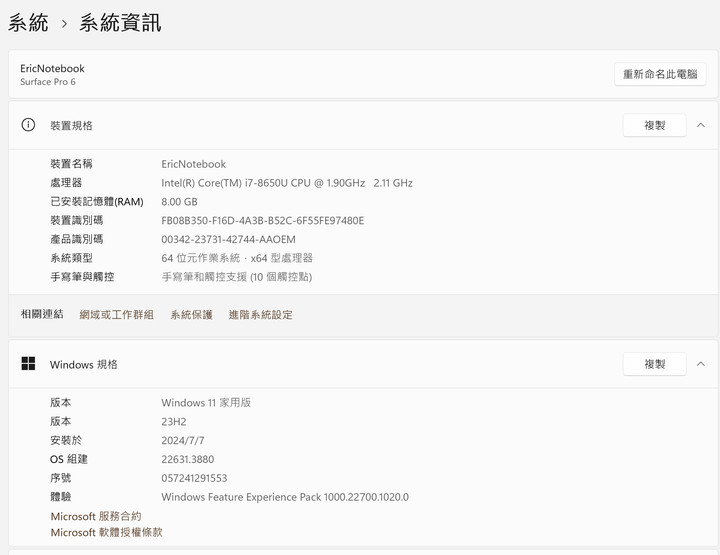
Task: Select the Windows 規格 section title
Action: 84,364
